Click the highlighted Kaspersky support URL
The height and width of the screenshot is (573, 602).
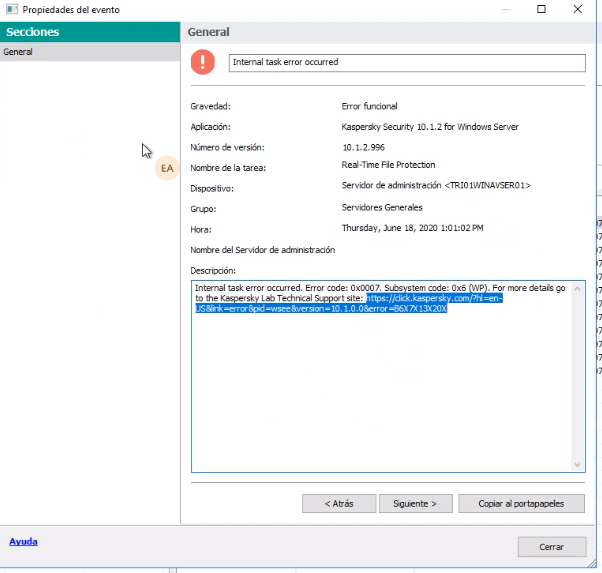pos(349,303)
